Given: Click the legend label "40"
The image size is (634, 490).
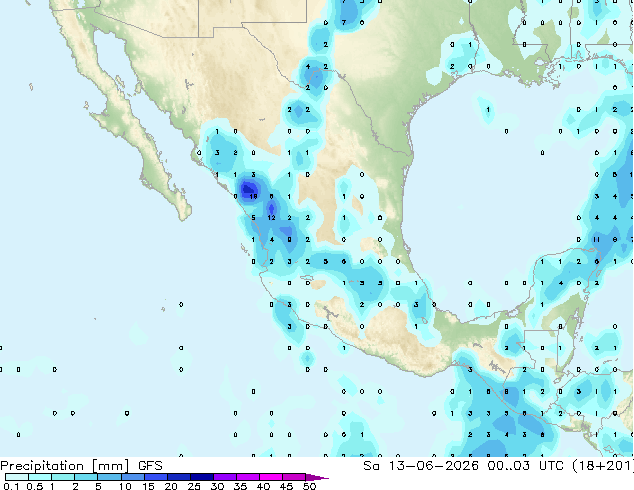Looking at the screenshot, I should [x=263, y=486].
